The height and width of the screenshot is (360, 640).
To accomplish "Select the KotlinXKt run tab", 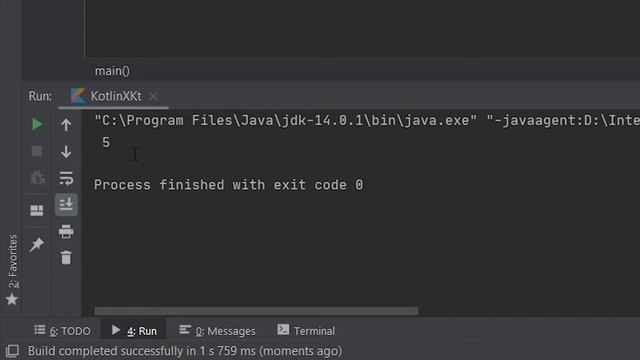I will (113, 96).
